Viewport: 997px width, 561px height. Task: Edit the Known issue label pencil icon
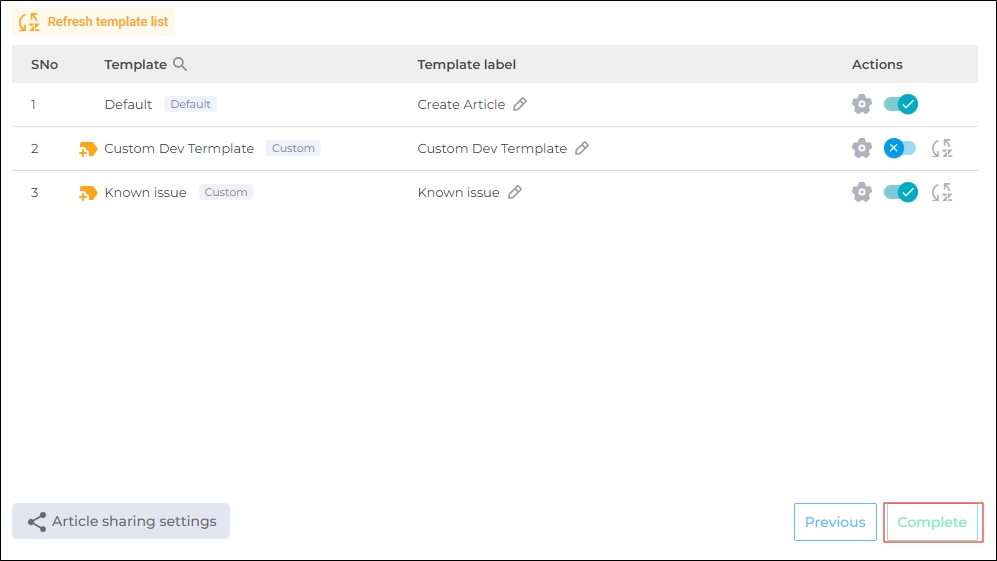tap(515, 192)
